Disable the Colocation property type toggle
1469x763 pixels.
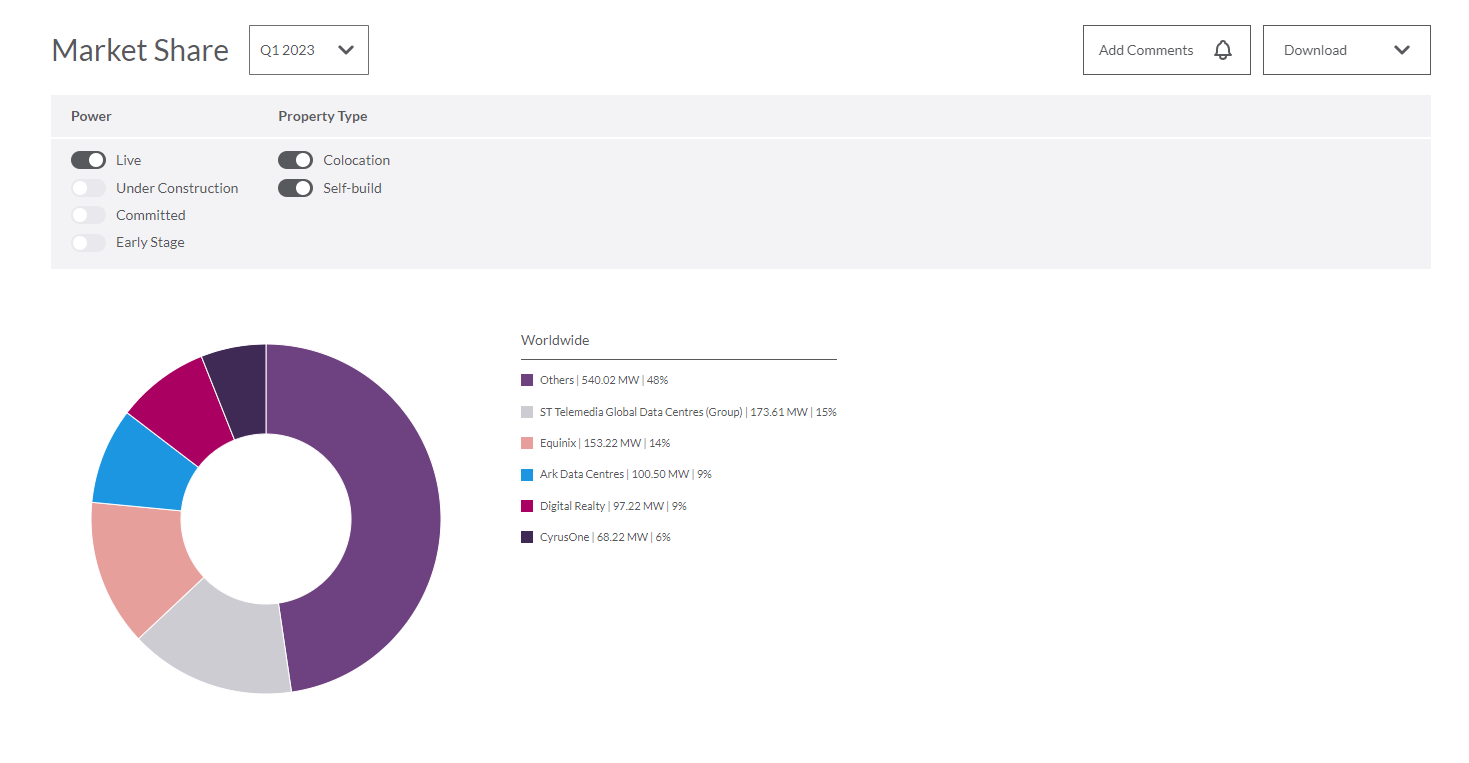coord(295,160)
